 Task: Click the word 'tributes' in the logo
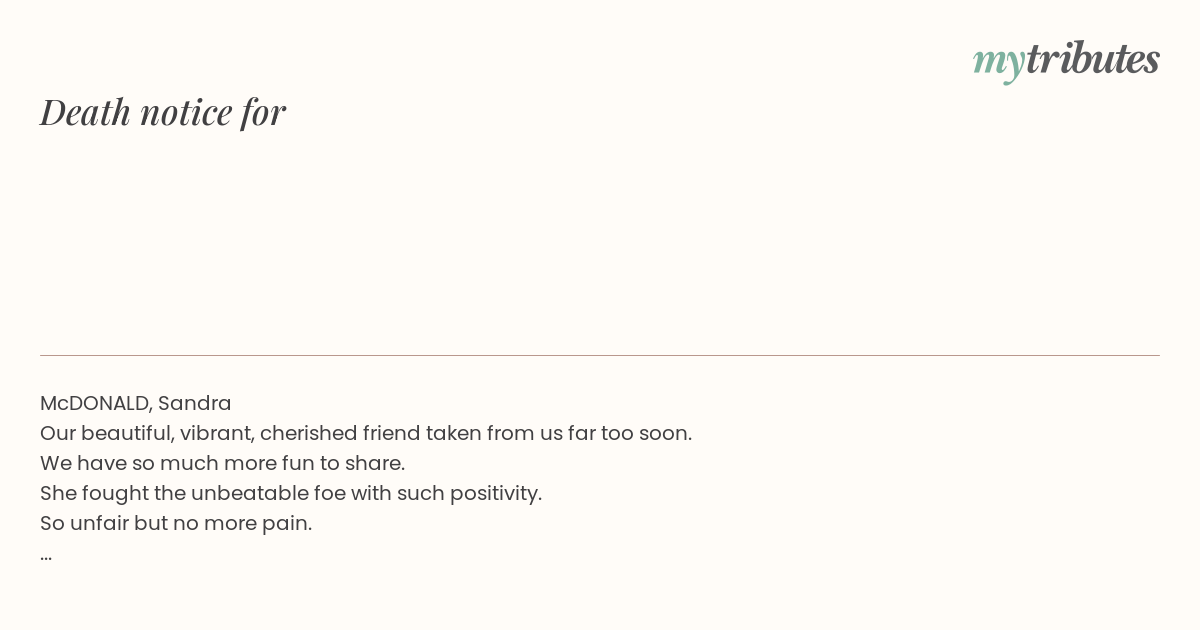(1093, 58)
